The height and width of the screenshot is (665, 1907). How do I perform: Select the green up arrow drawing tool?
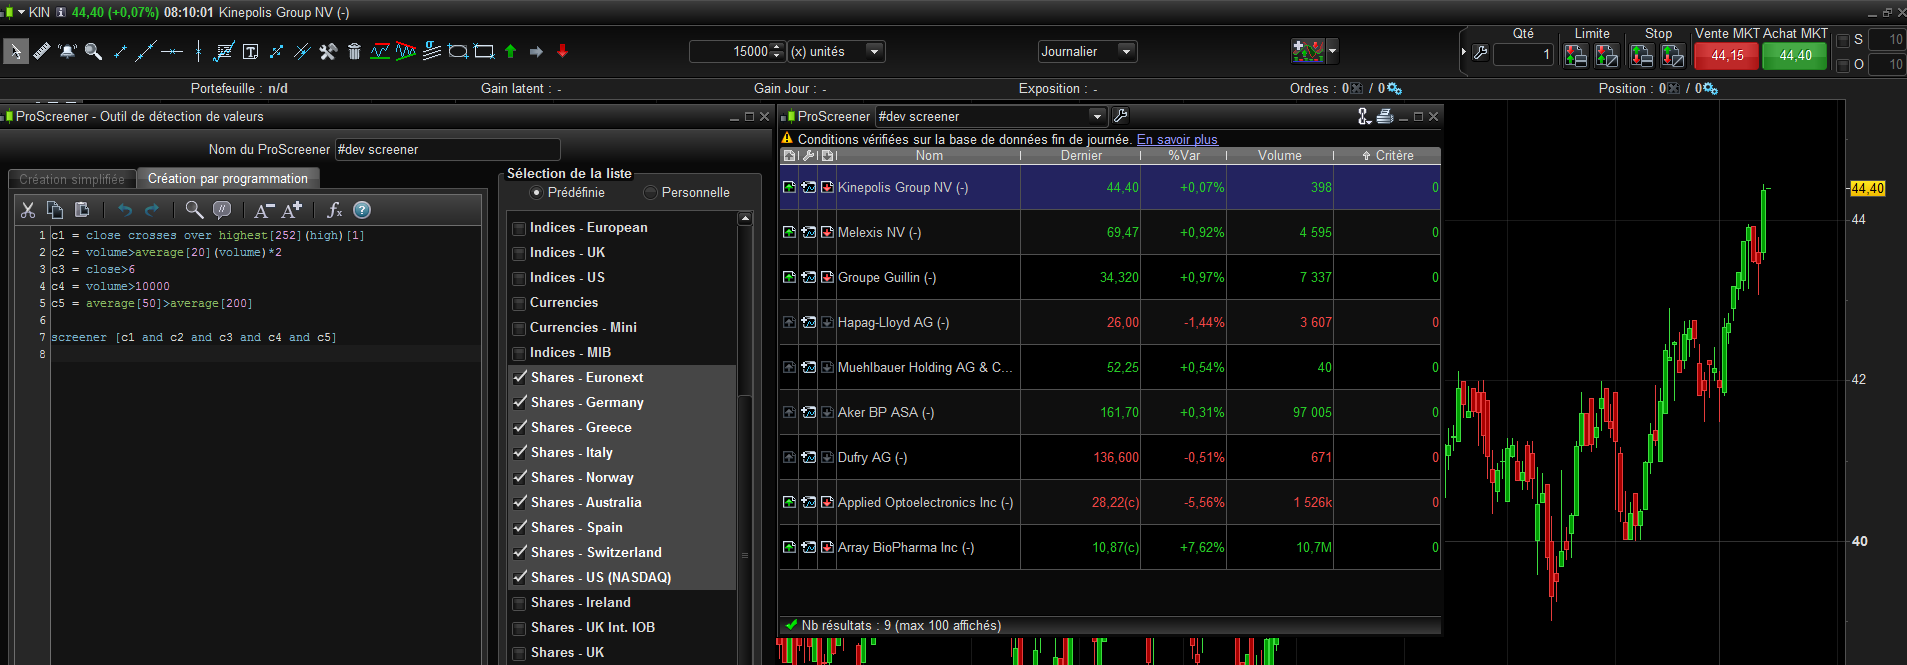coord(510,51)
